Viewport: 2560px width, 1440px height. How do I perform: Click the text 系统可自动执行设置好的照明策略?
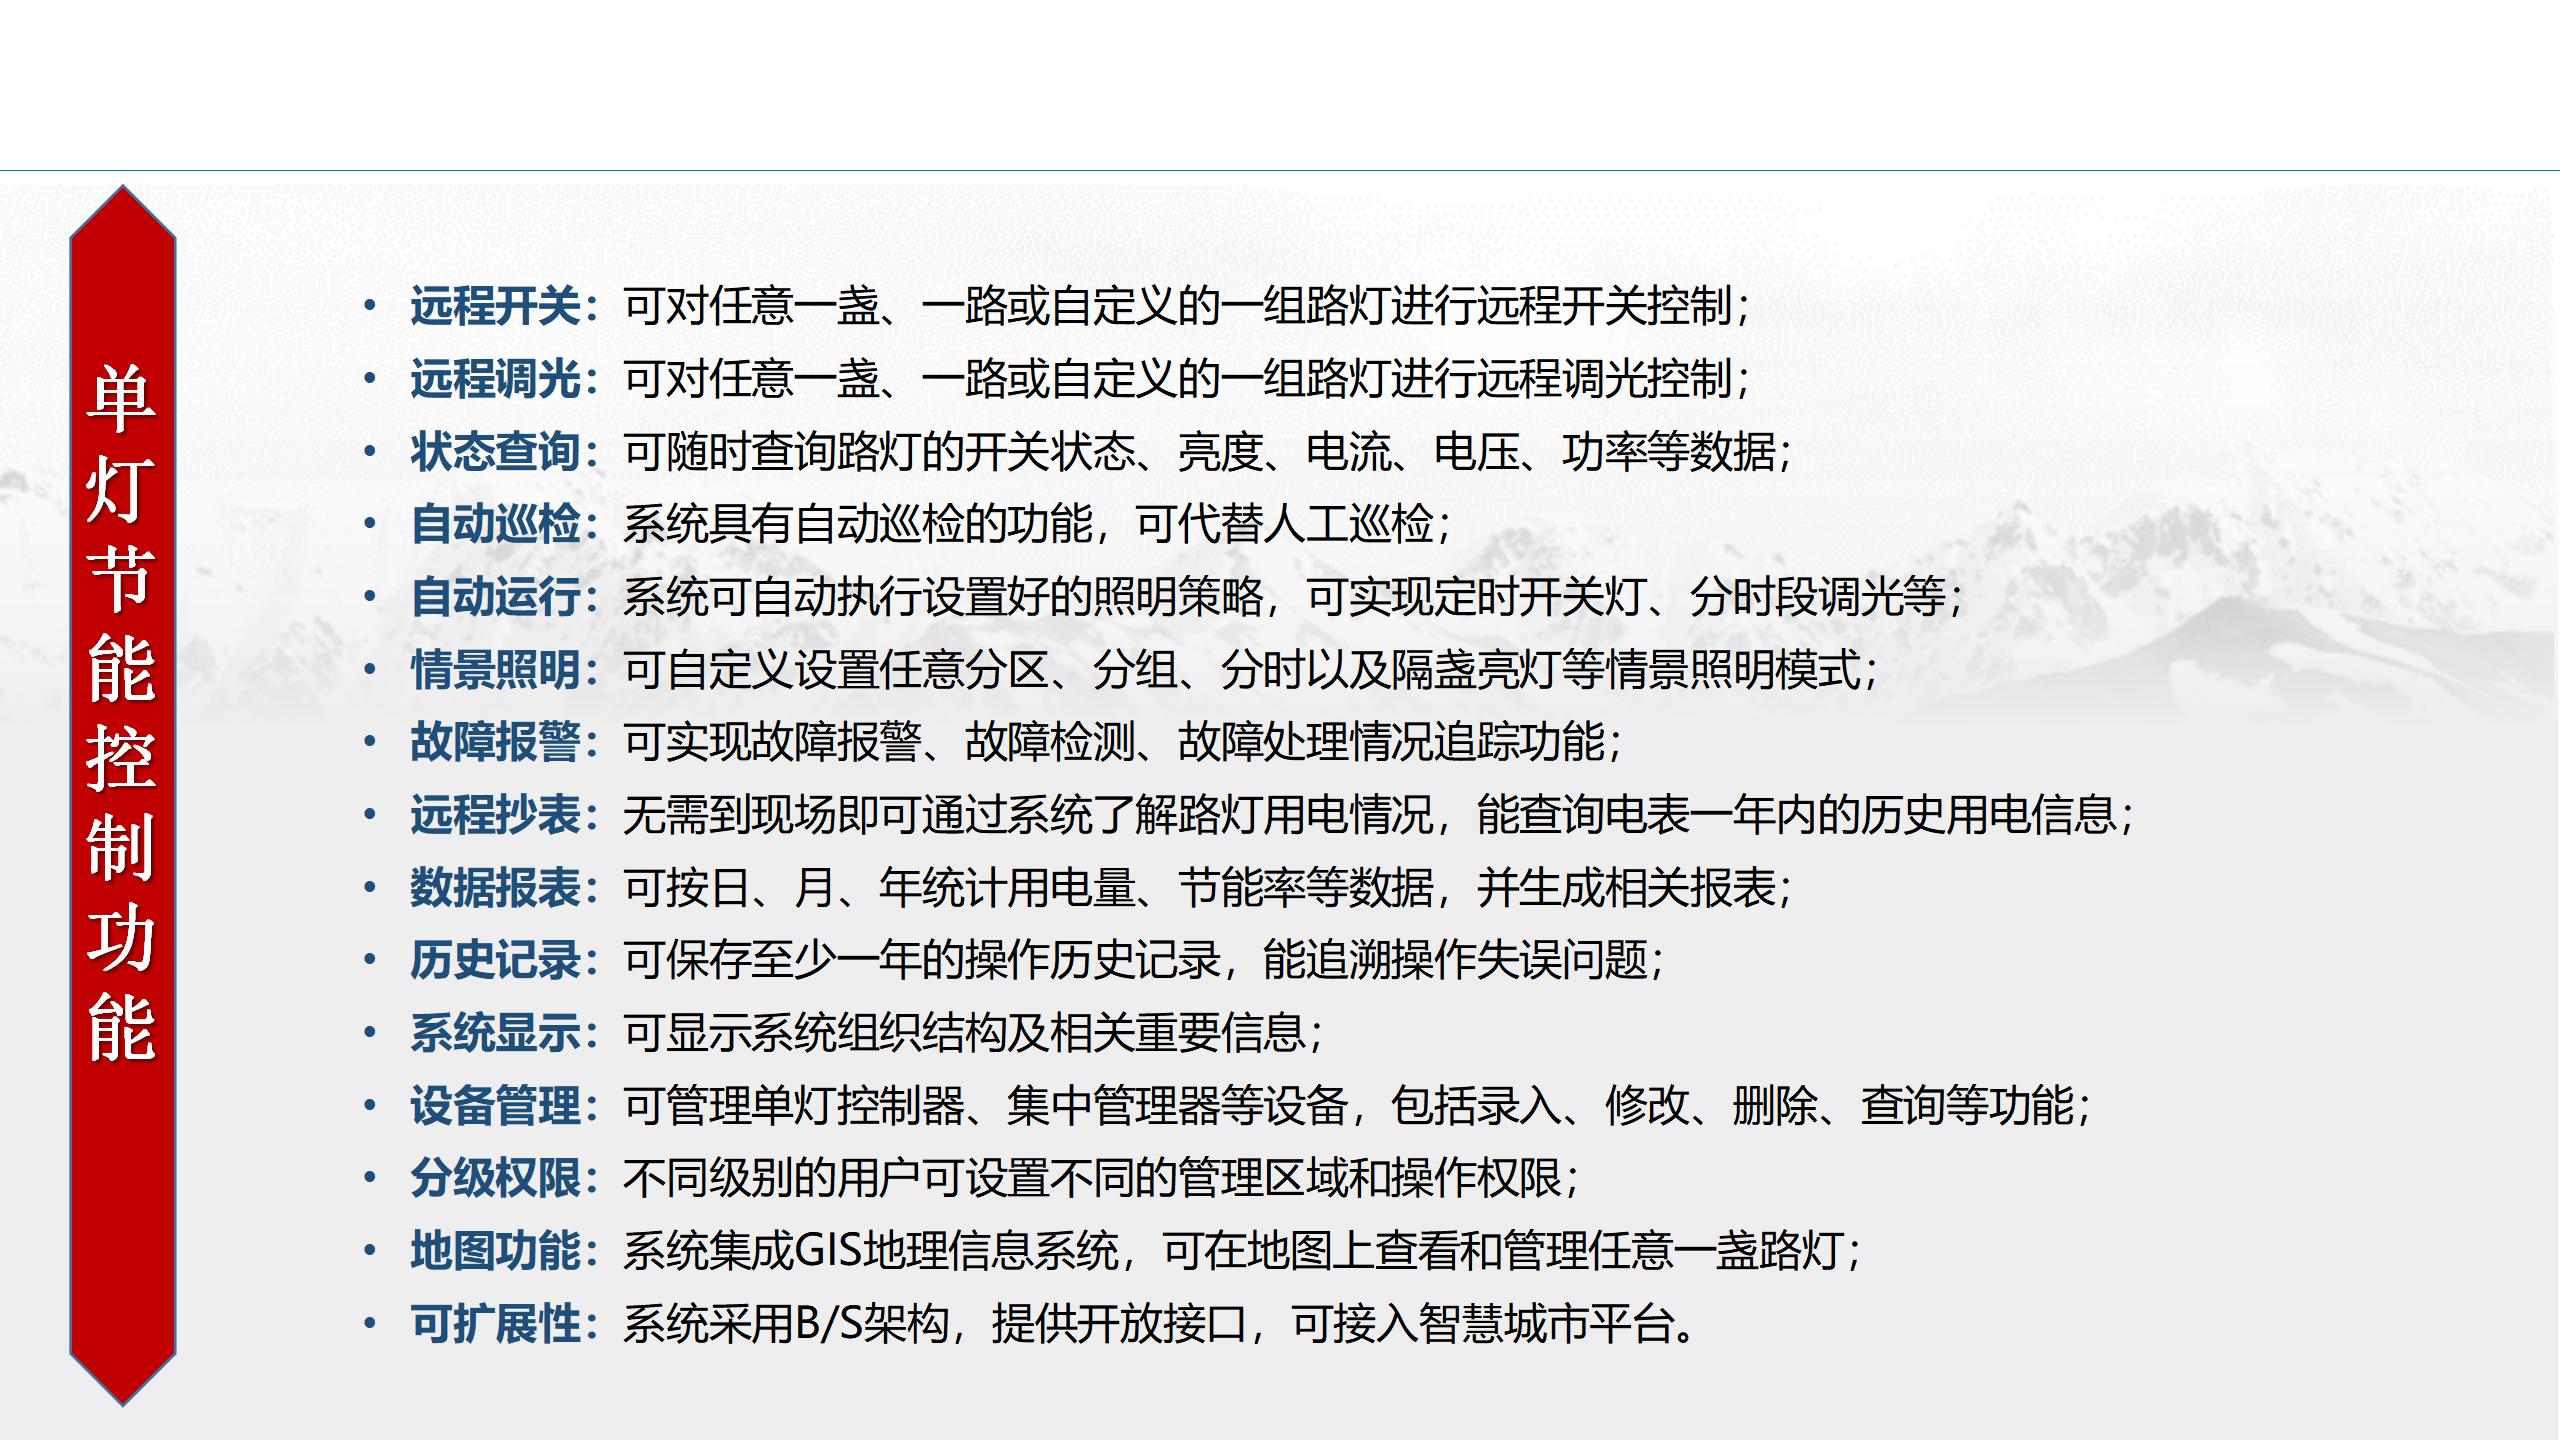pos(943,597)
